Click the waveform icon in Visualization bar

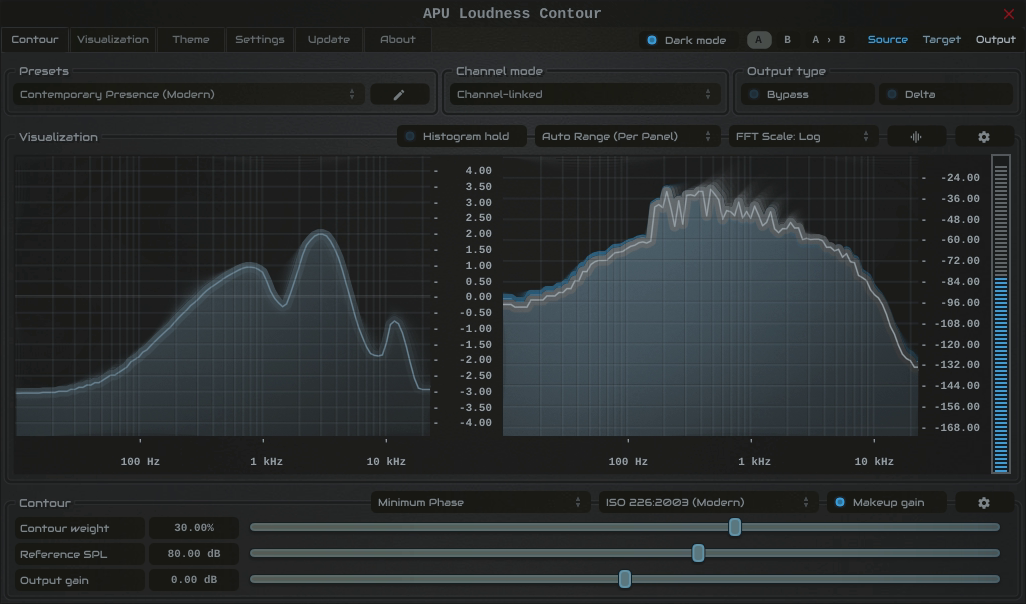point(916,137)
